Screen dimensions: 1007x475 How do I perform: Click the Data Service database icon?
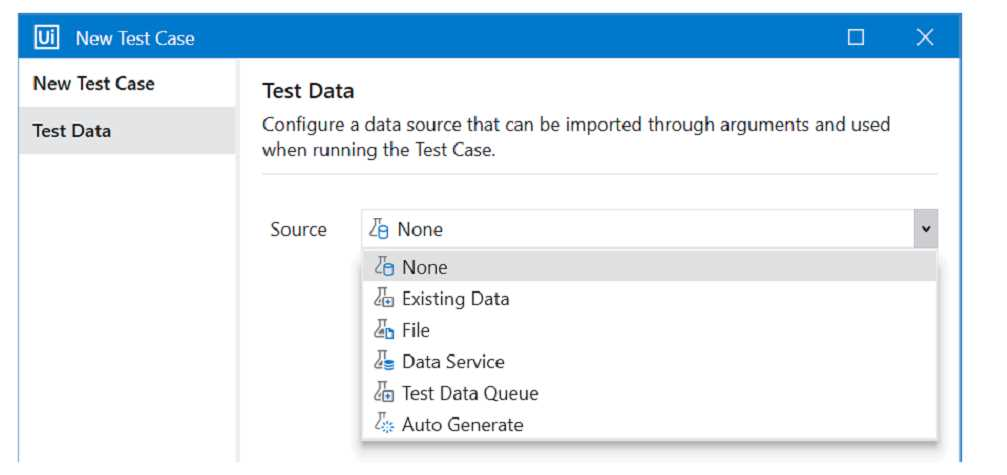pyautogui.click(x=384, y=362)
